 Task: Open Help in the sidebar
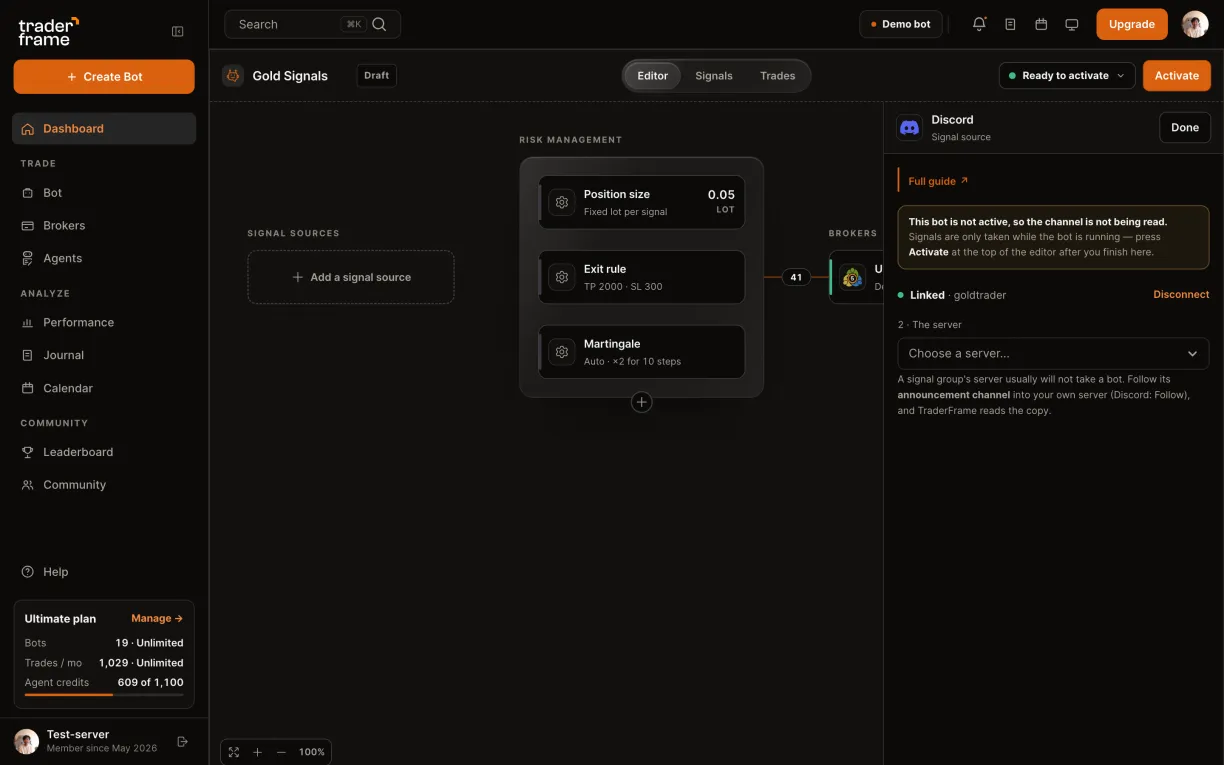104,572
